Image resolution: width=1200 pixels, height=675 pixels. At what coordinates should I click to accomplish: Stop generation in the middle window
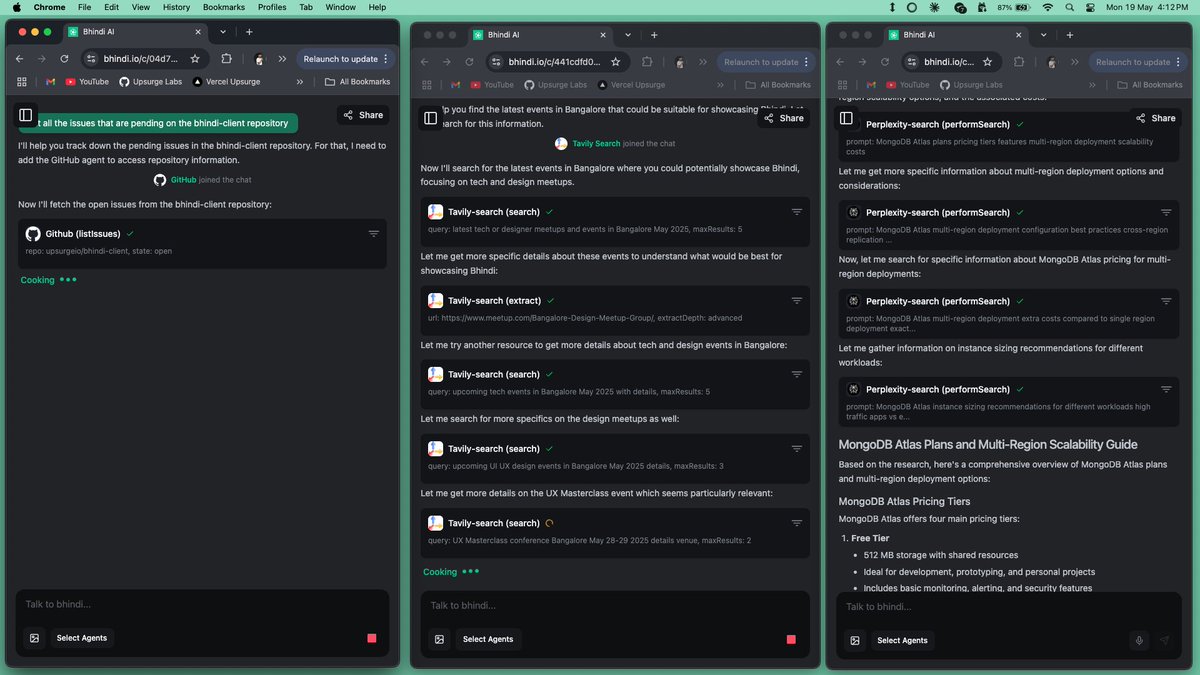pos(791,639)
